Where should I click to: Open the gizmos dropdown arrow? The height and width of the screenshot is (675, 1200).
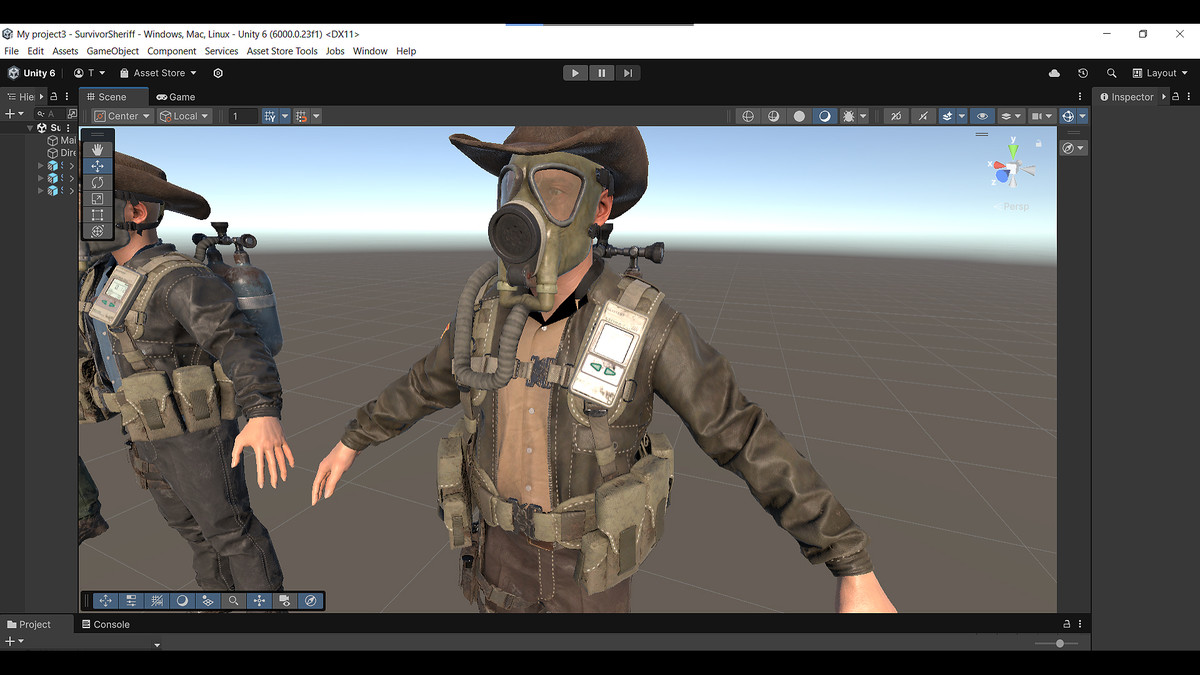tap(1083, 116)
